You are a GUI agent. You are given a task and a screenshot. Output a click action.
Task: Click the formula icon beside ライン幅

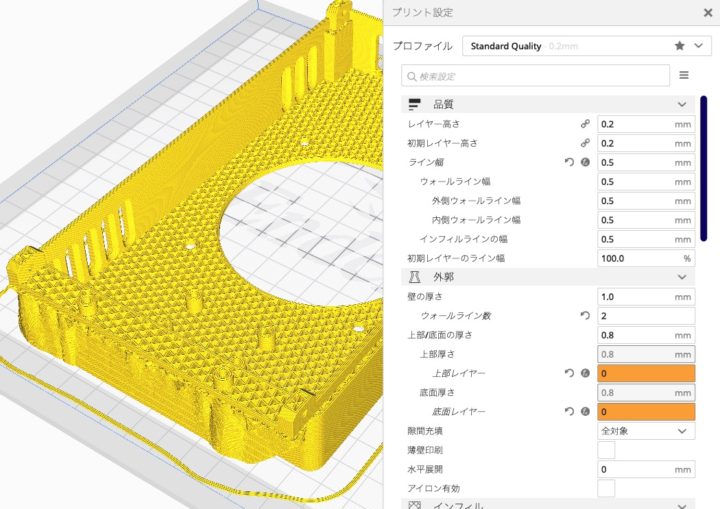[585, 162]
